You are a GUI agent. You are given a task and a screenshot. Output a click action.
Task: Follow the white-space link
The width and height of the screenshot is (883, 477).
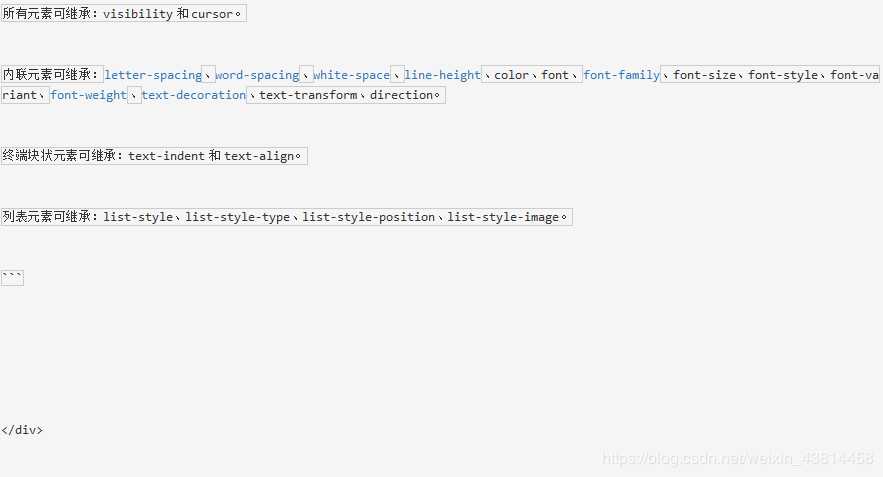(351, 75)
